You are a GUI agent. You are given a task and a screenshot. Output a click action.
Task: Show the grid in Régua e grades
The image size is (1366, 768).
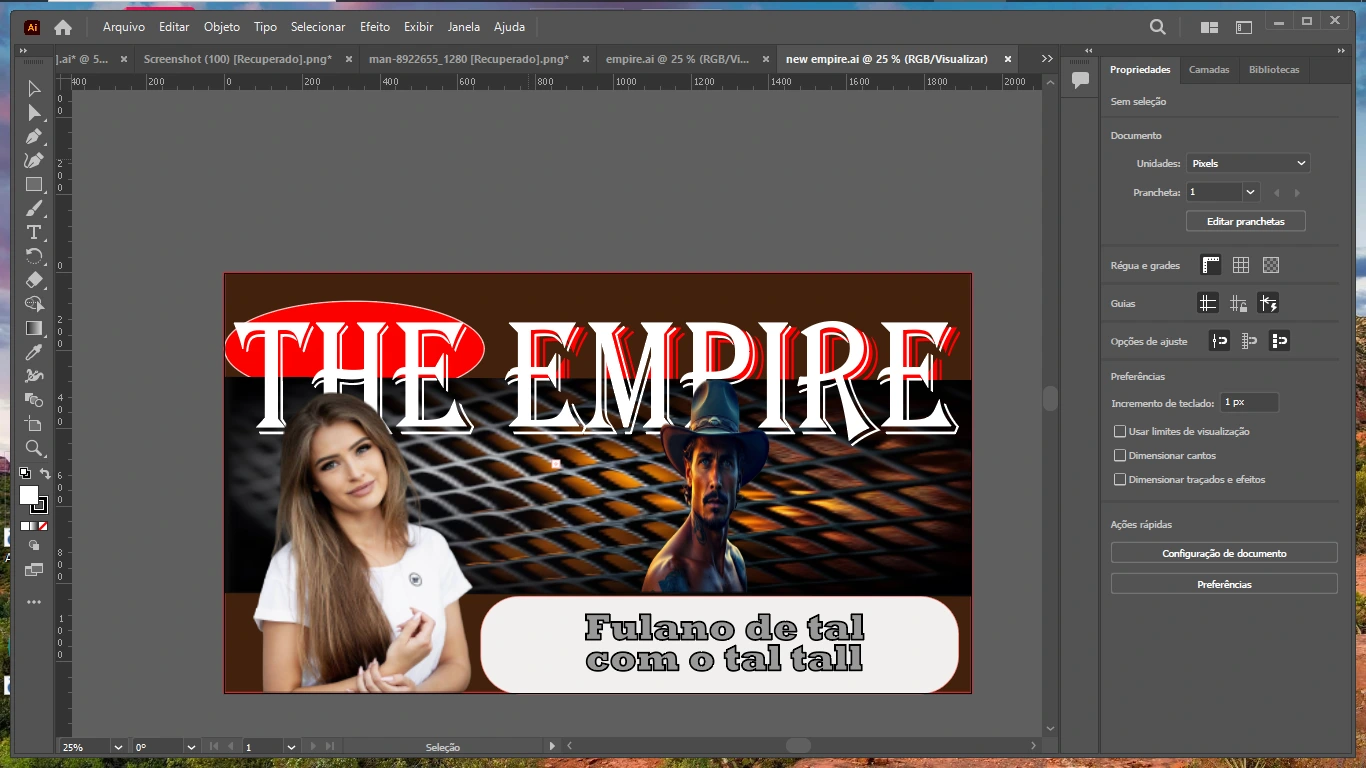coord(1241,265)
